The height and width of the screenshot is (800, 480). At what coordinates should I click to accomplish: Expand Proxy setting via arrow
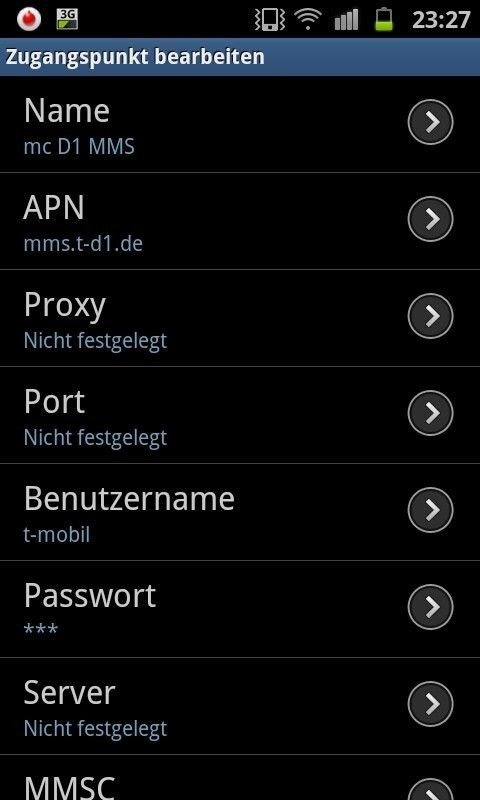[431, 316]
